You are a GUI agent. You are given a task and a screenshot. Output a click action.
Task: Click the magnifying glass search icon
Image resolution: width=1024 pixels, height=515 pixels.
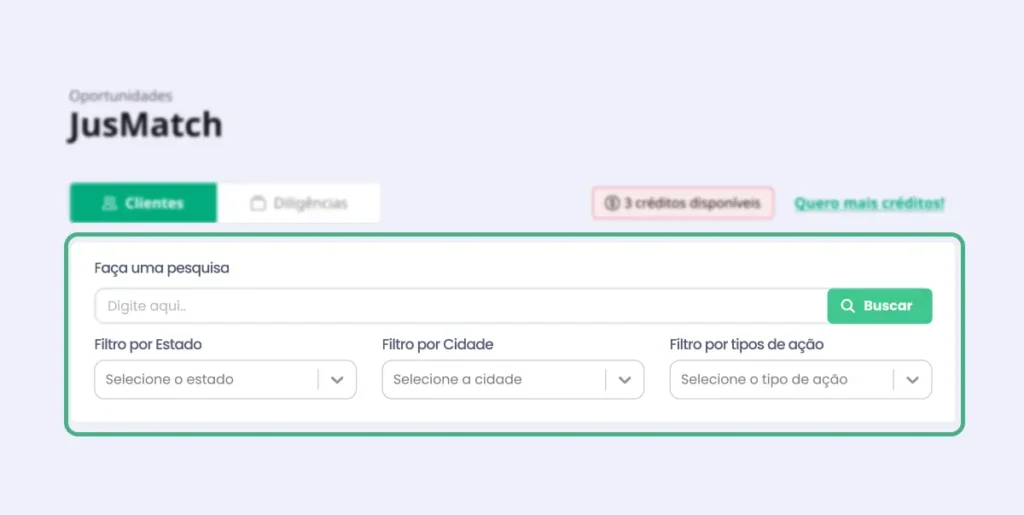click(848, 306)
